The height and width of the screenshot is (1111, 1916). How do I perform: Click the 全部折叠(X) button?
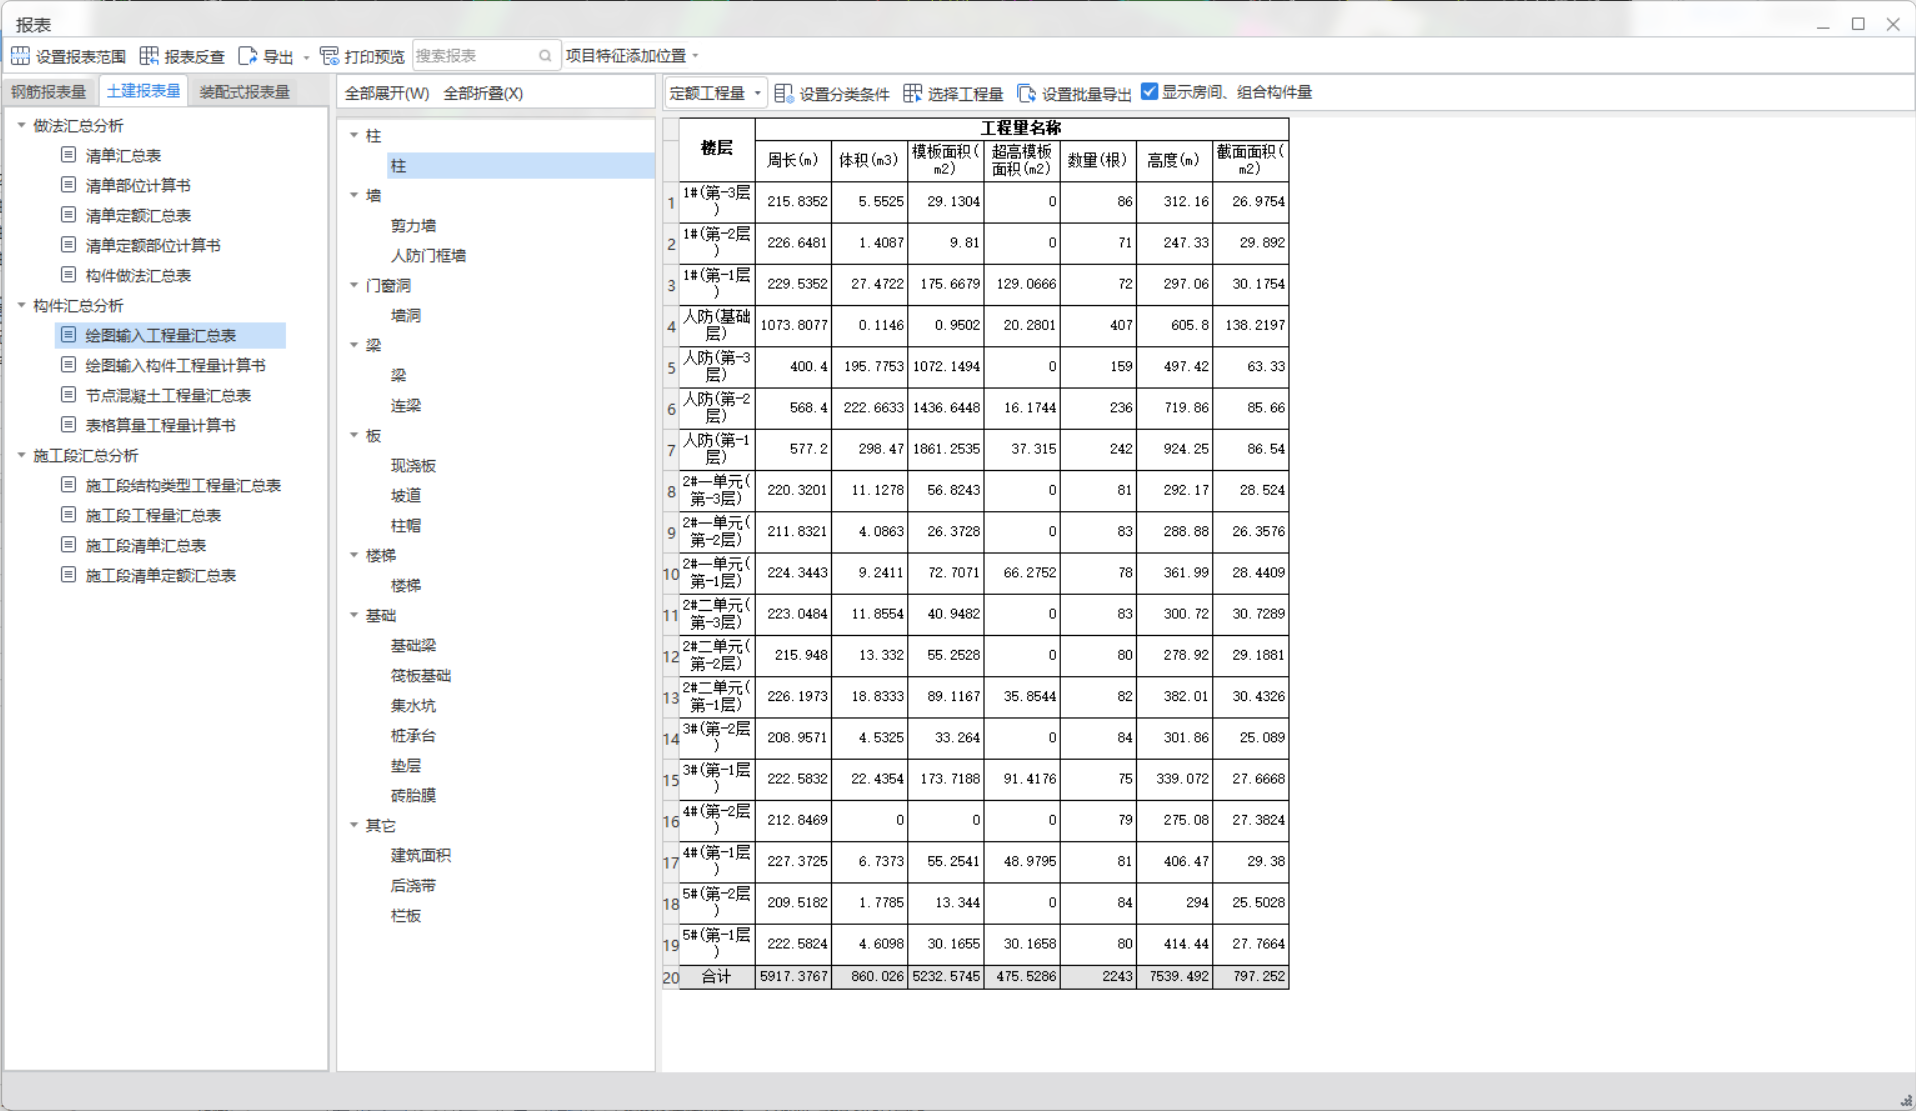[483, 93]
